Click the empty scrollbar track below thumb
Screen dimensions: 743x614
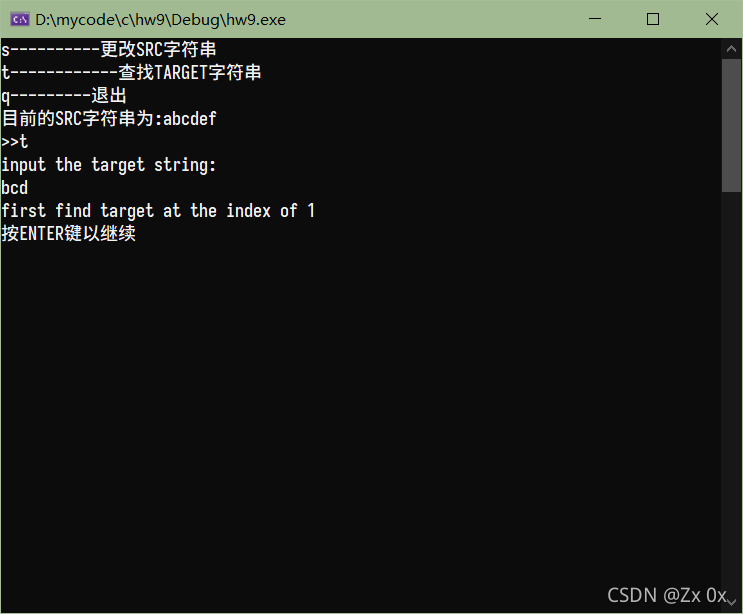[731, 392]
